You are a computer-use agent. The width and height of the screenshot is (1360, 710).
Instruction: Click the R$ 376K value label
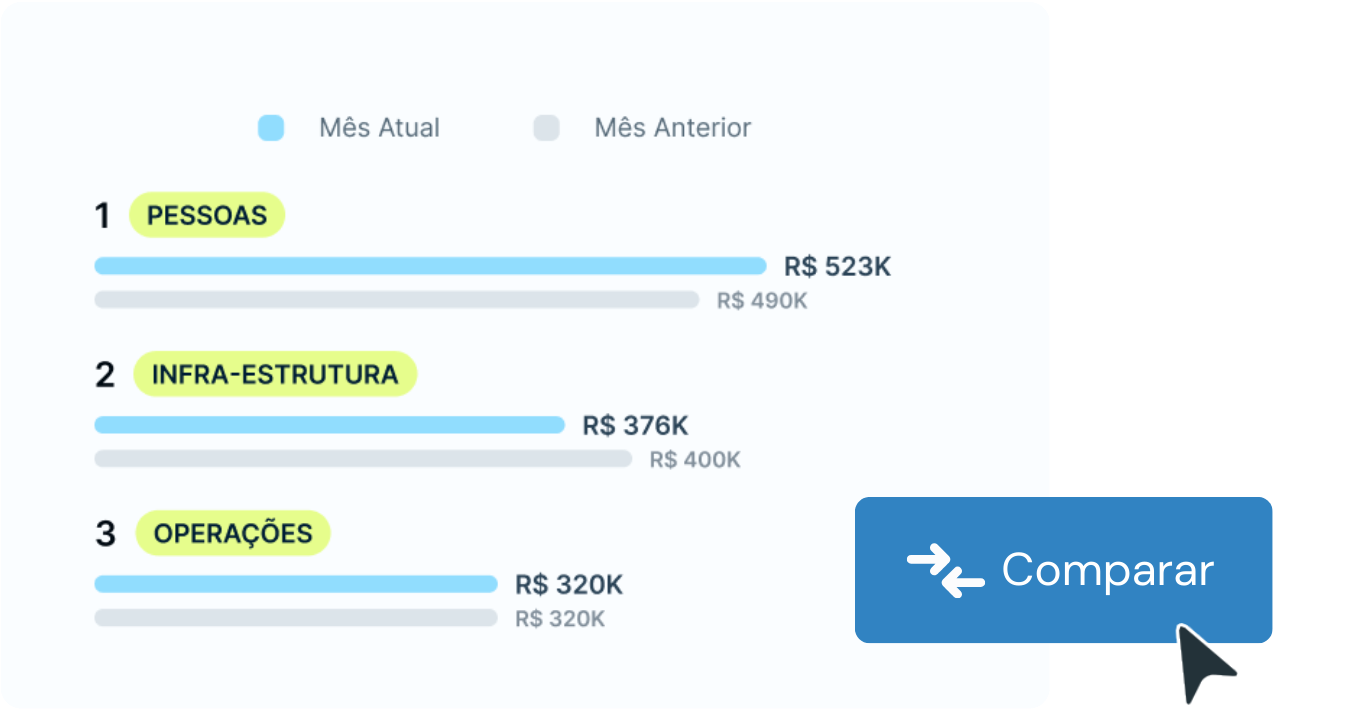coord(635,426)
